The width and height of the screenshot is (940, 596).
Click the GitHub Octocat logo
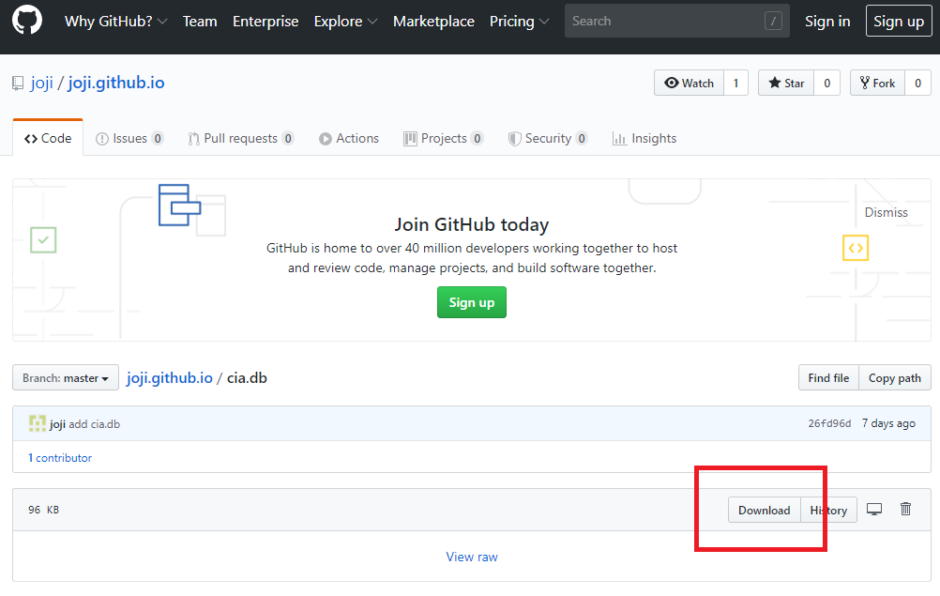[x=27, y=20]
